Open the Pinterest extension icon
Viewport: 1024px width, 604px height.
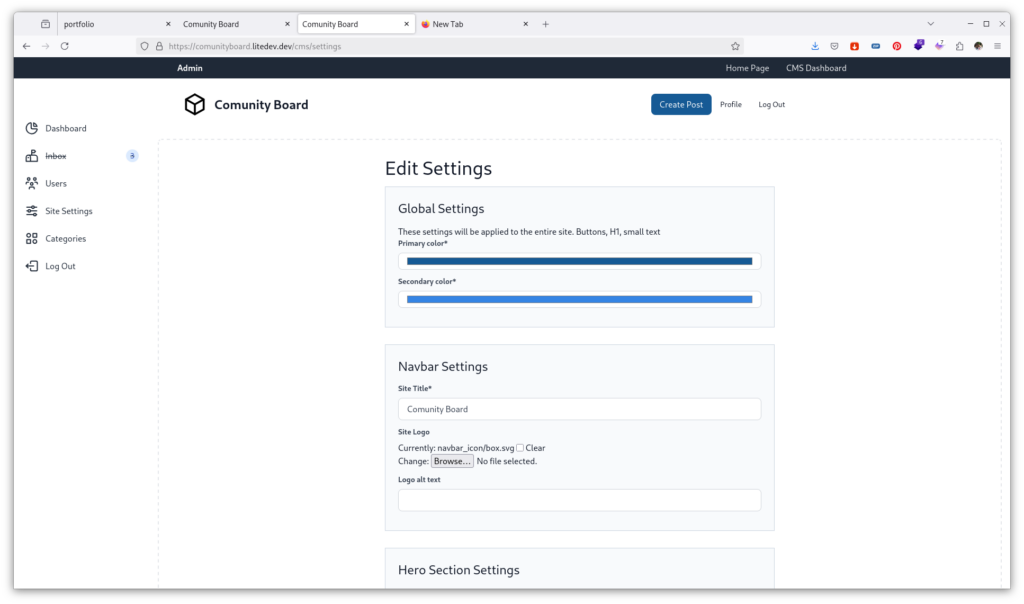pyautogui.click(x=896, y=46)
